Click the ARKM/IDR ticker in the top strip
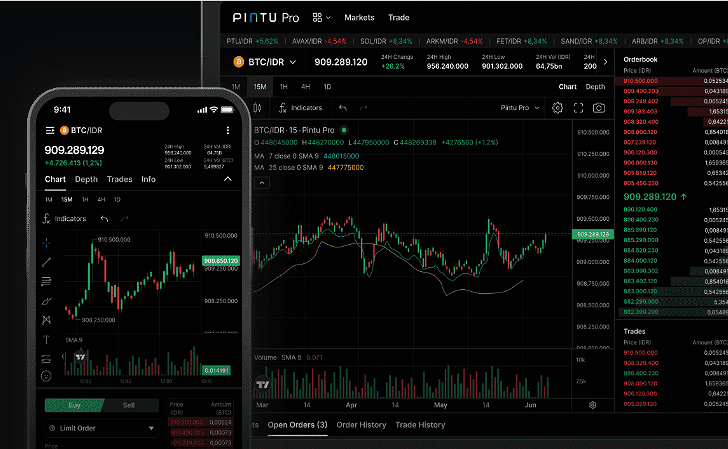This screenshot has width=728, height=449. click(454, 41)
